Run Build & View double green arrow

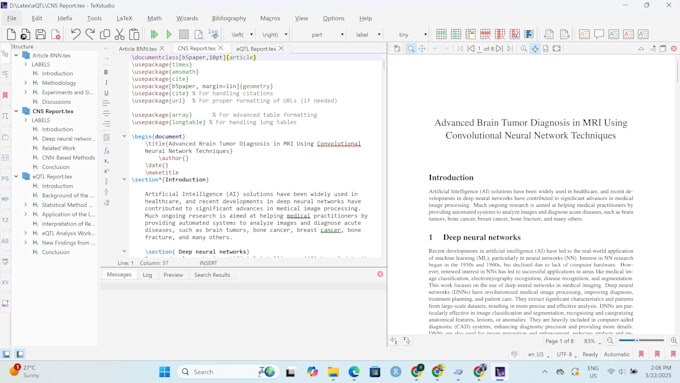coord(154,34)
